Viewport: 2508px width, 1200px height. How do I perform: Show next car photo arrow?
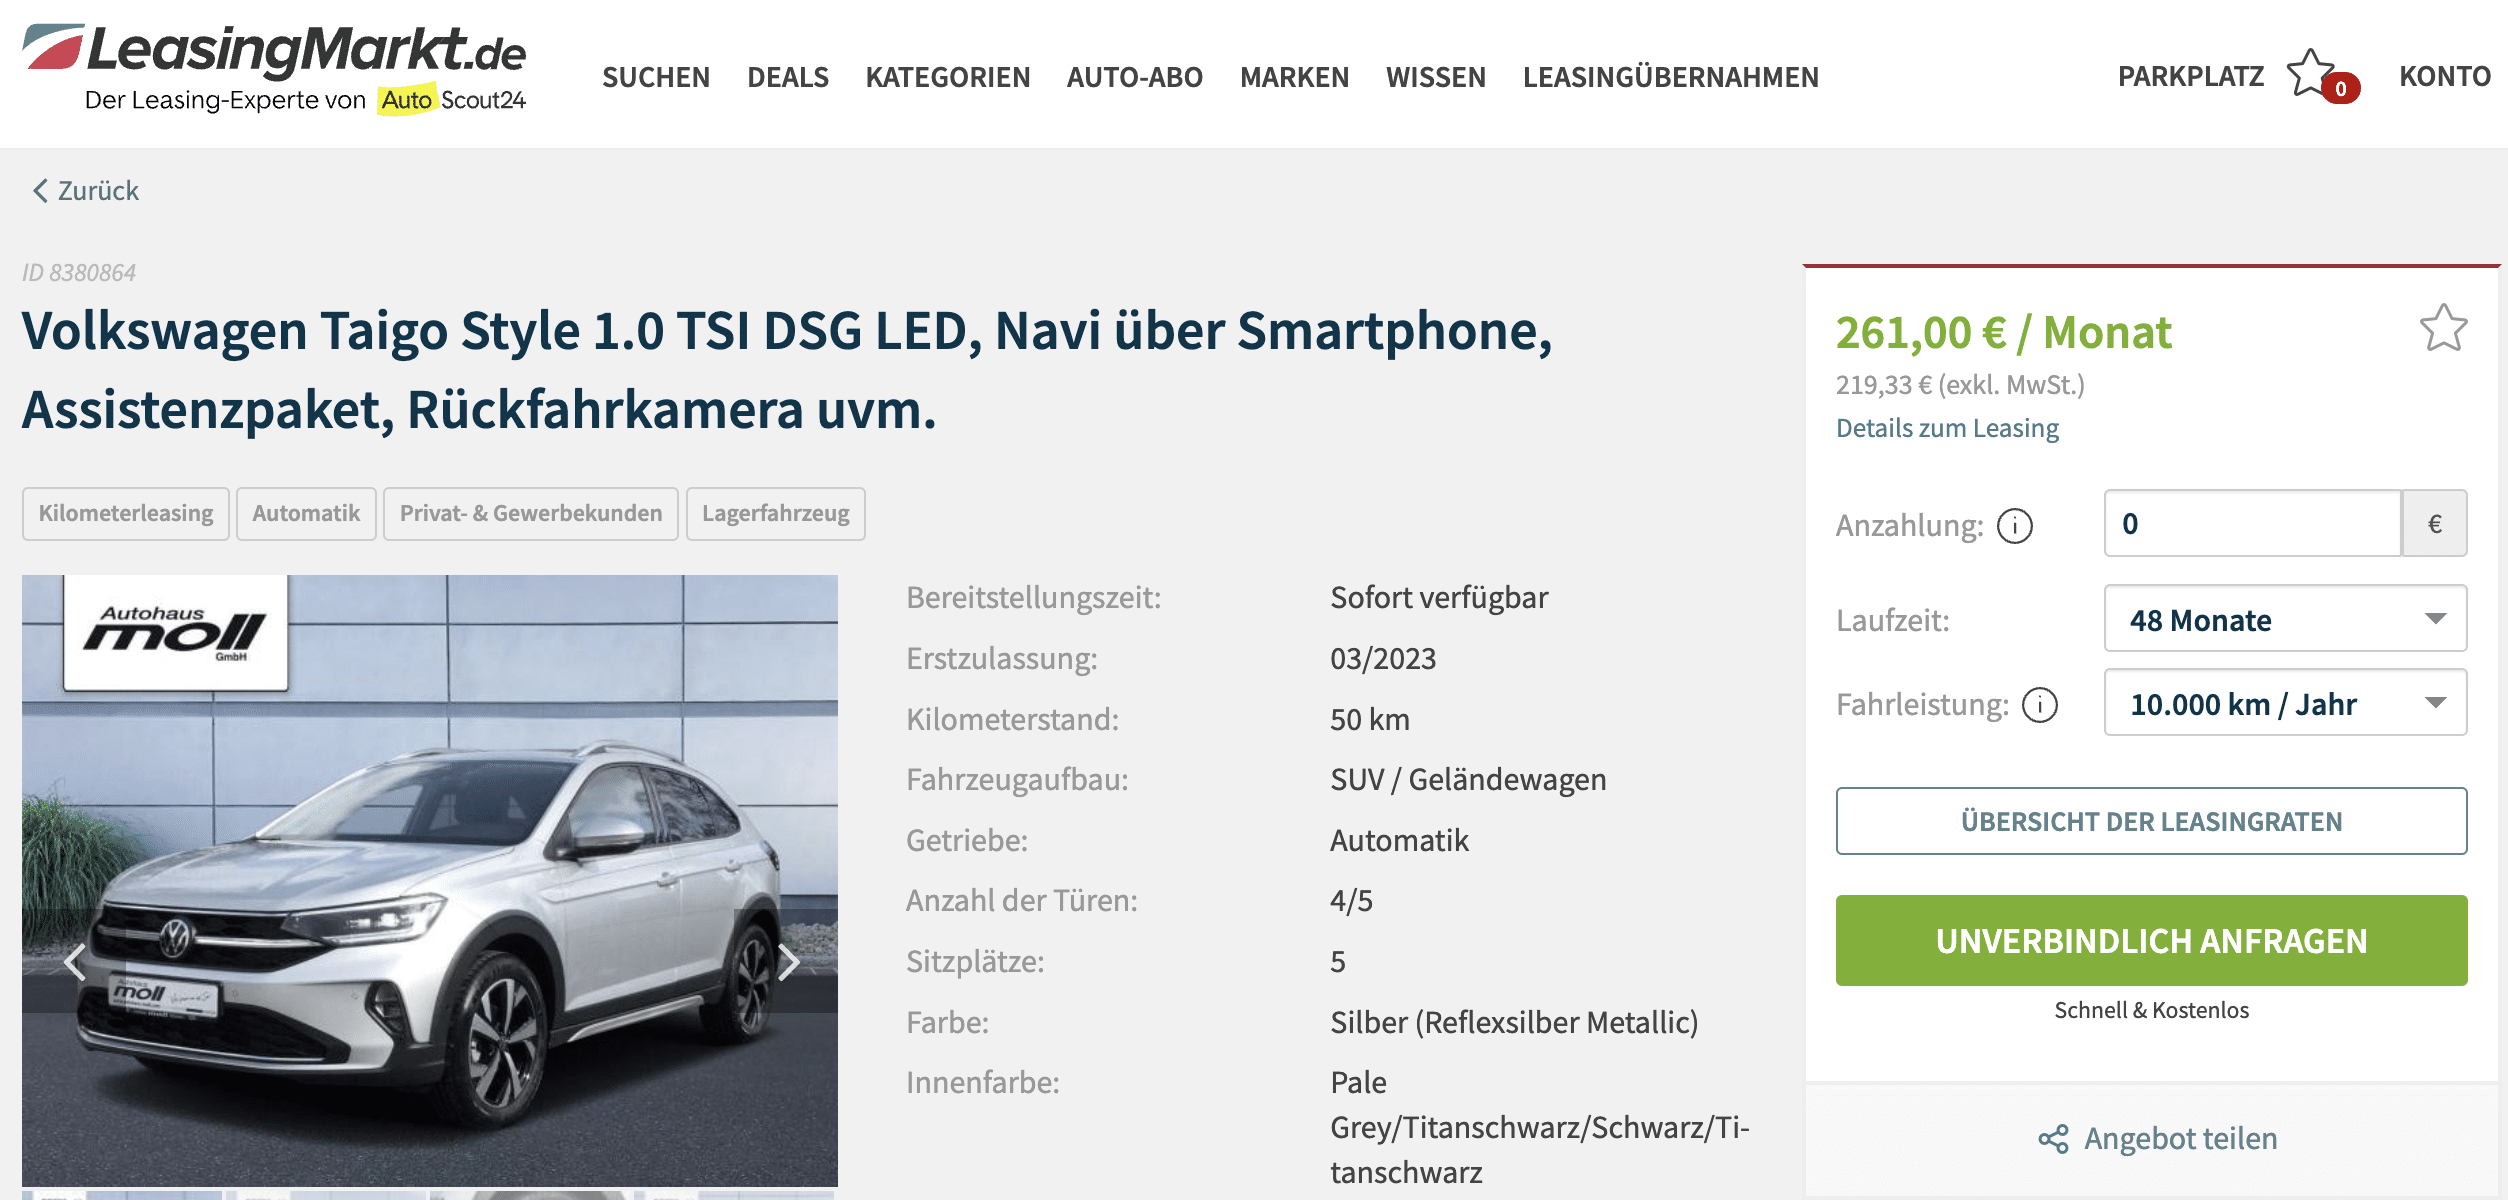pyautogui.click(x=788, y=962)
